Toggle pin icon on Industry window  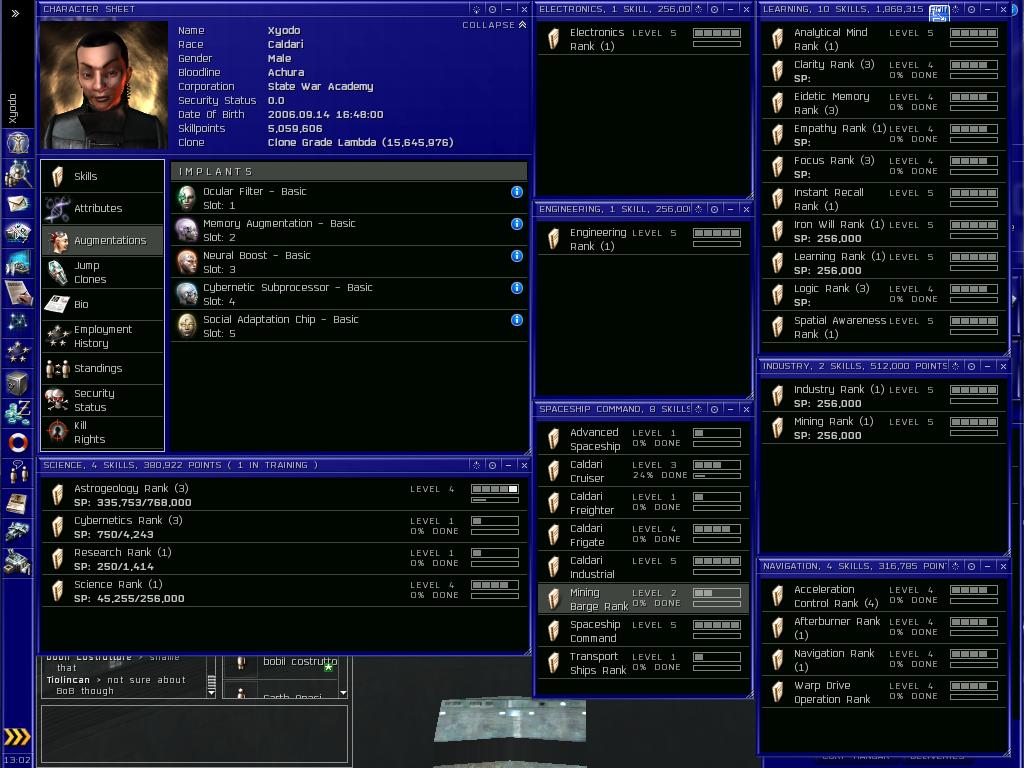pos(955,366)
